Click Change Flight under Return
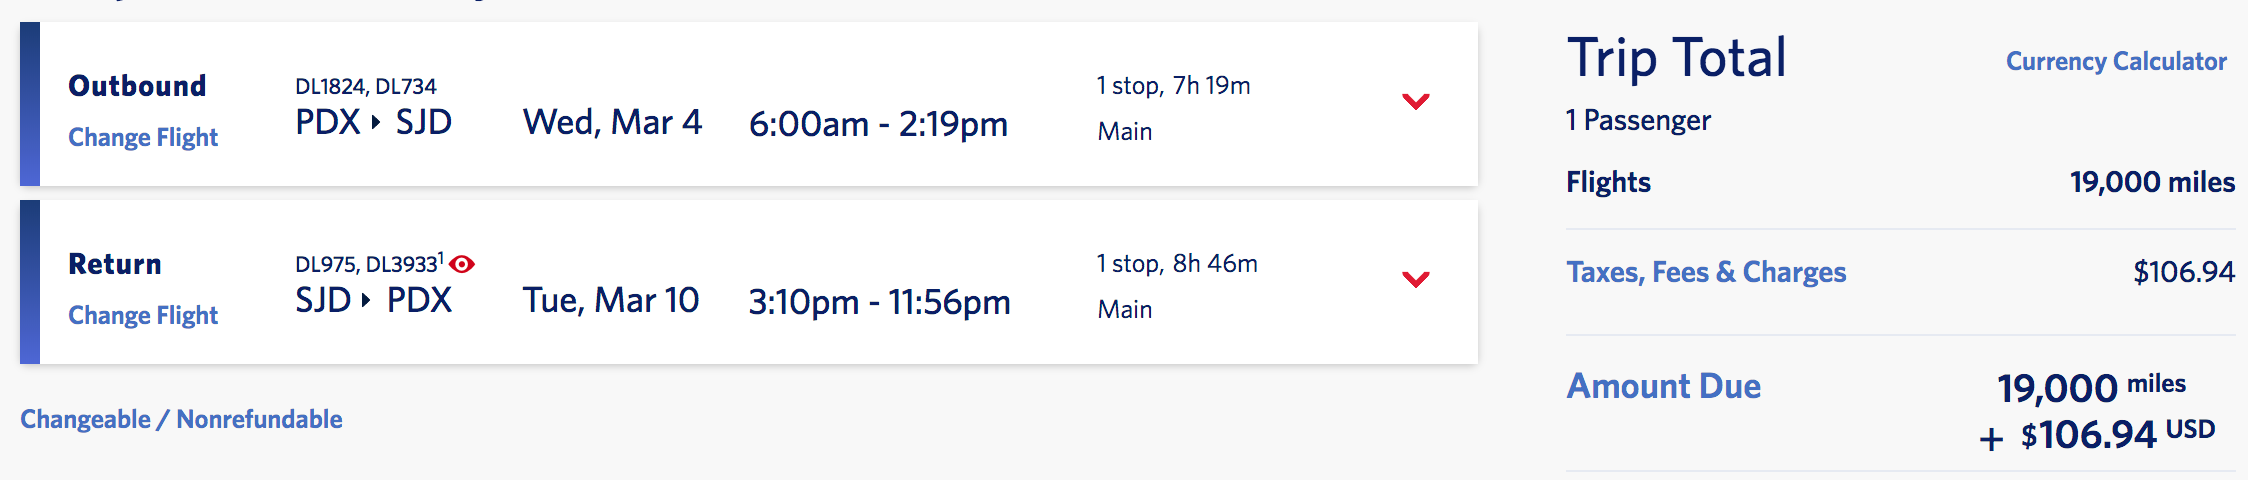2248x480 pixels. point(143,315)
